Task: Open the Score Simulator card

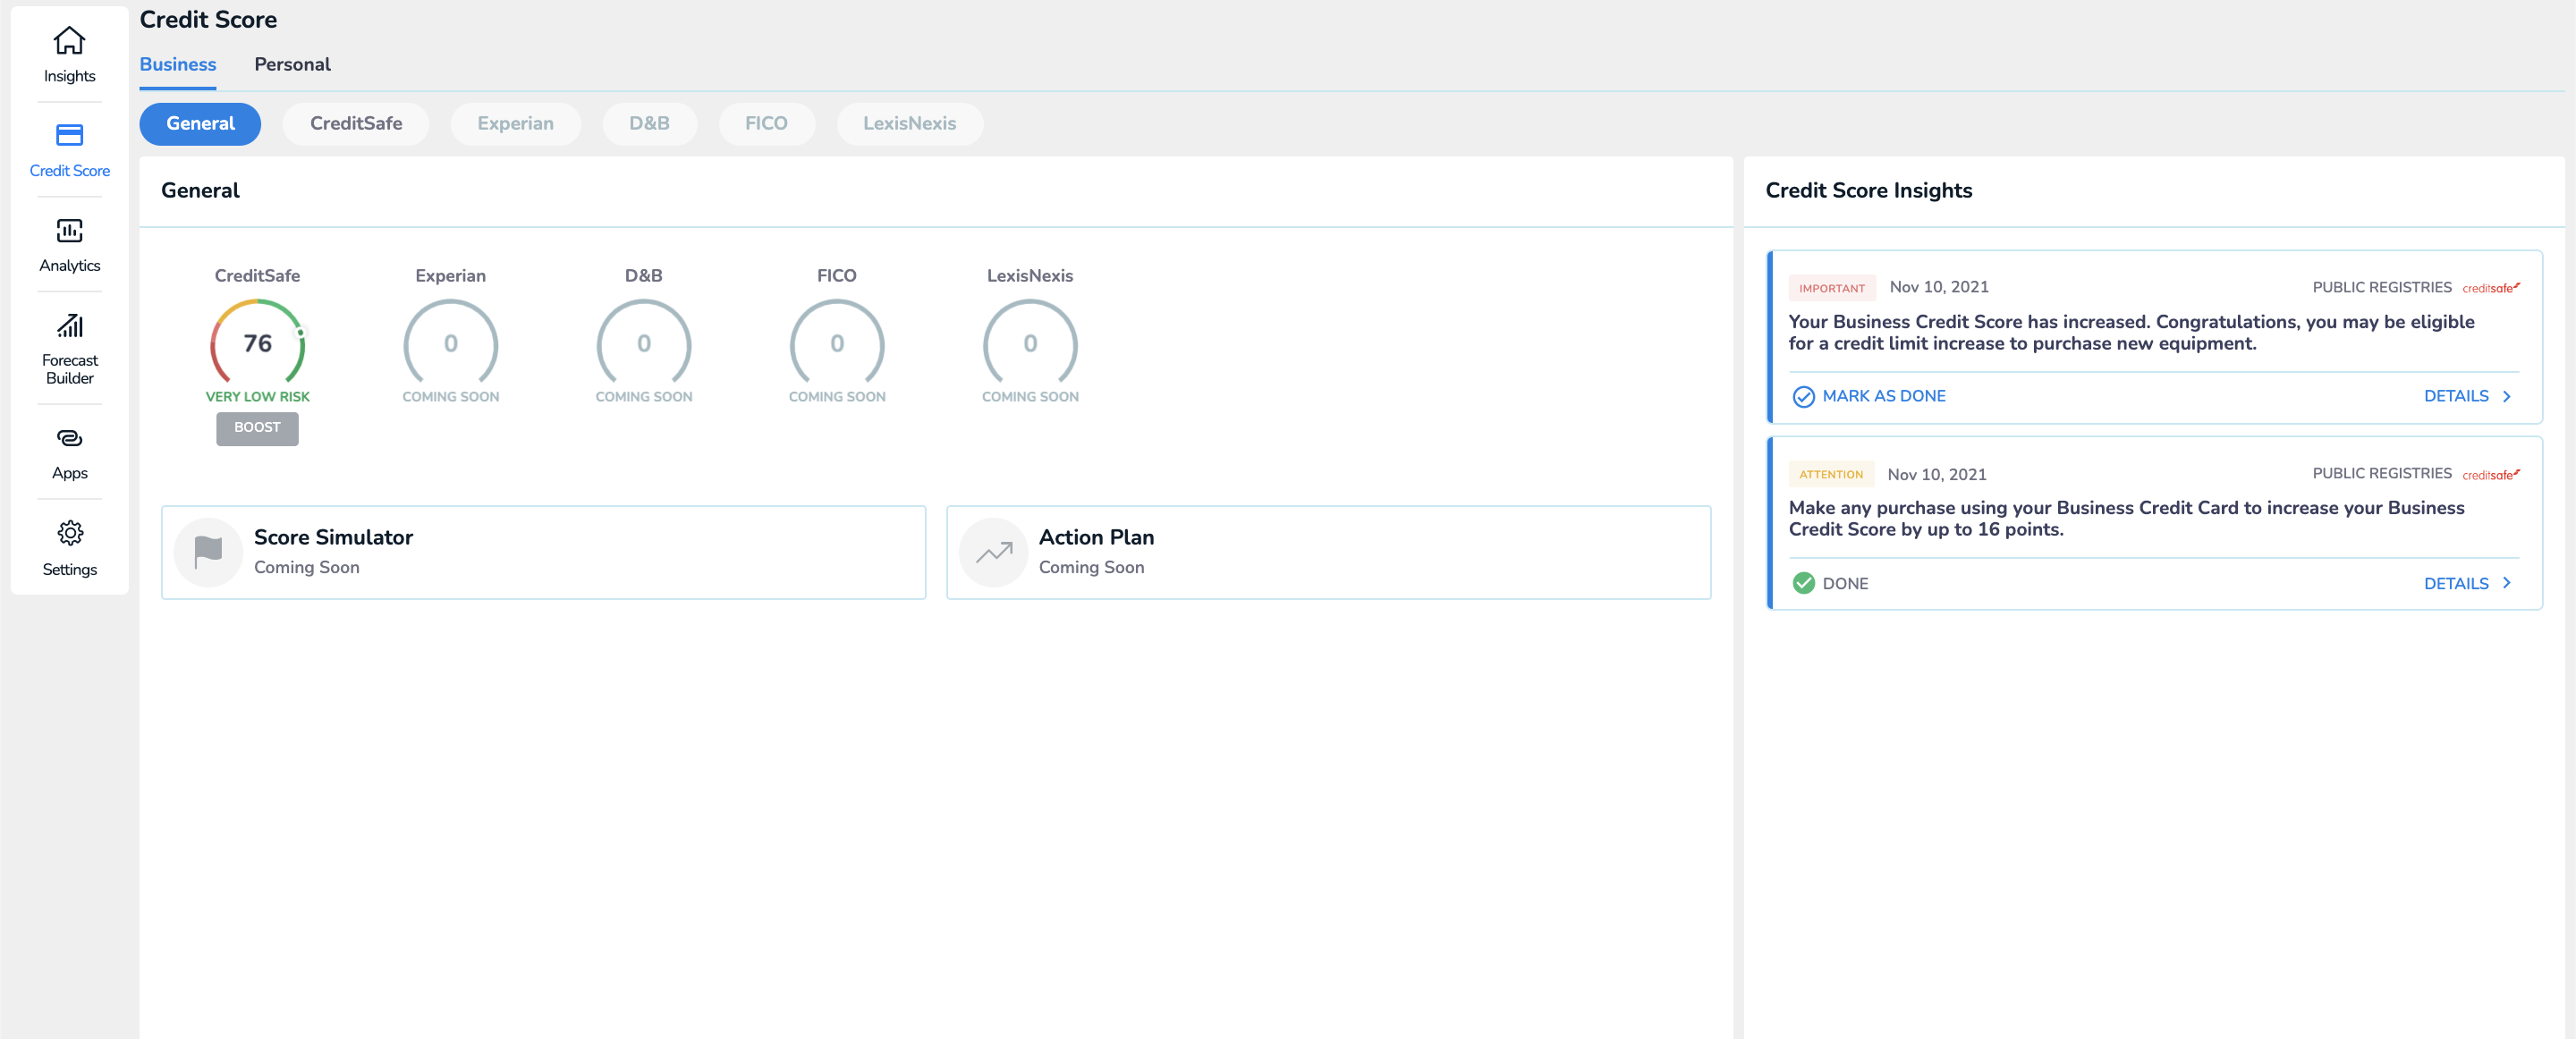Action: coord(543,552)
